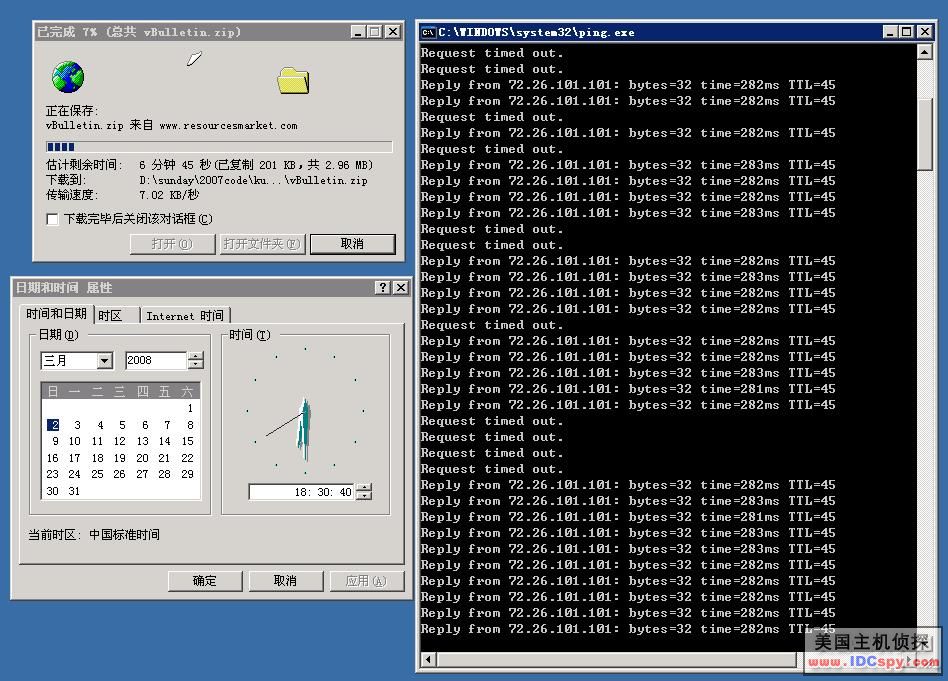Select day 22 in the calendar
Image resolution: width=948 pixels, height=681 pixels.
[x=188, y=458]
